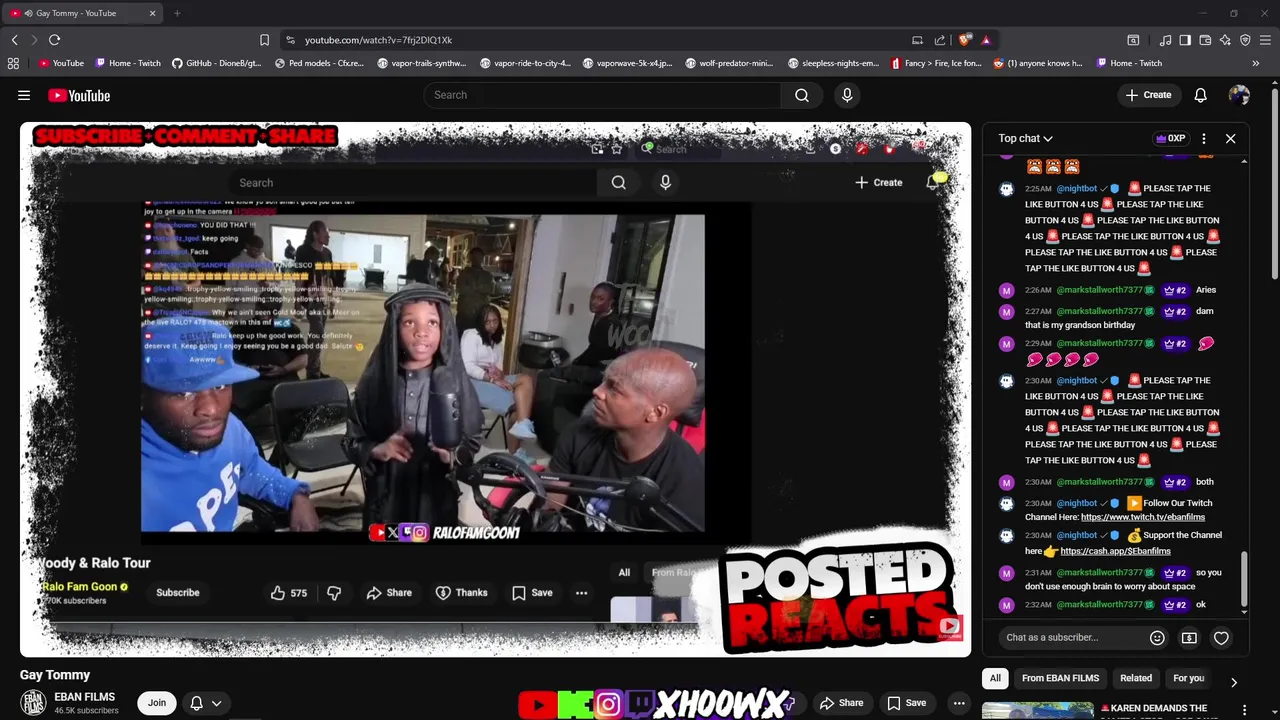Start voice search with microphone icon
This screenshot has height=720, width=1280.
click(x=847, y=95)
